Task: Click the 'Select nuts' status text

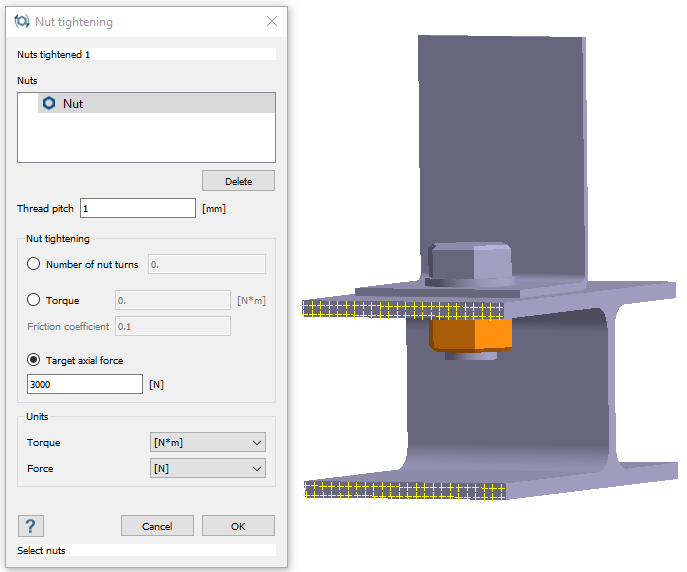Action: 41,551
